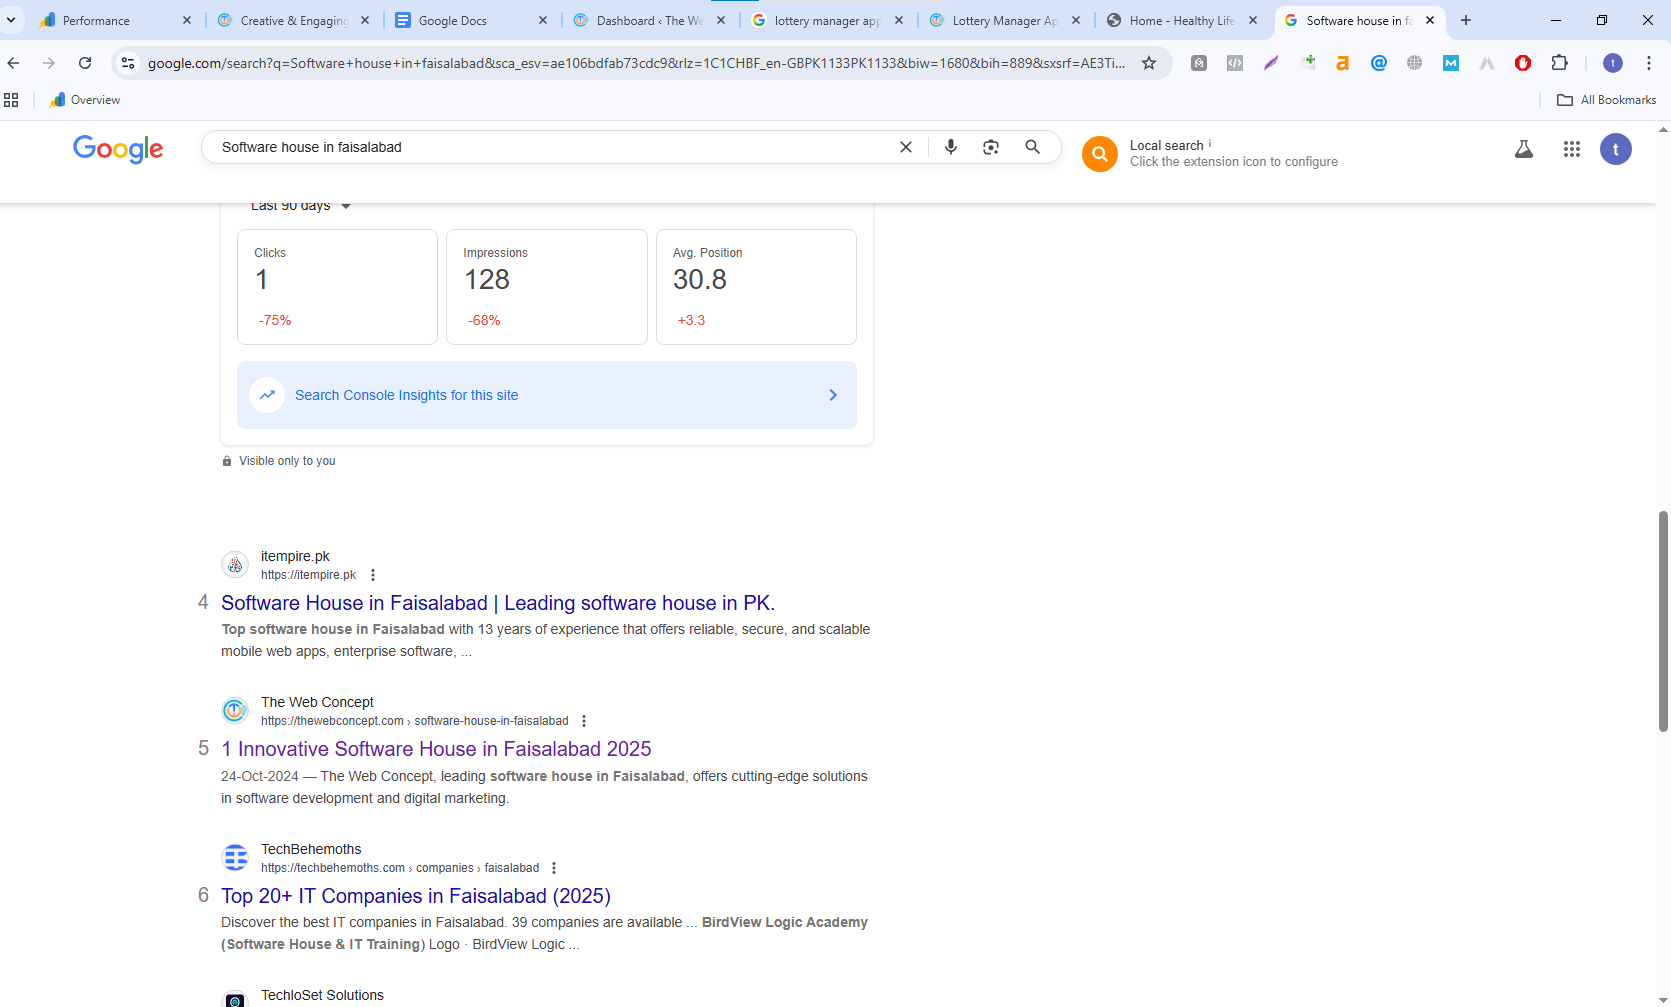This screenshot has height=1007, width=1671.
Task: Open Search by image lens icon
Action: 991,147
